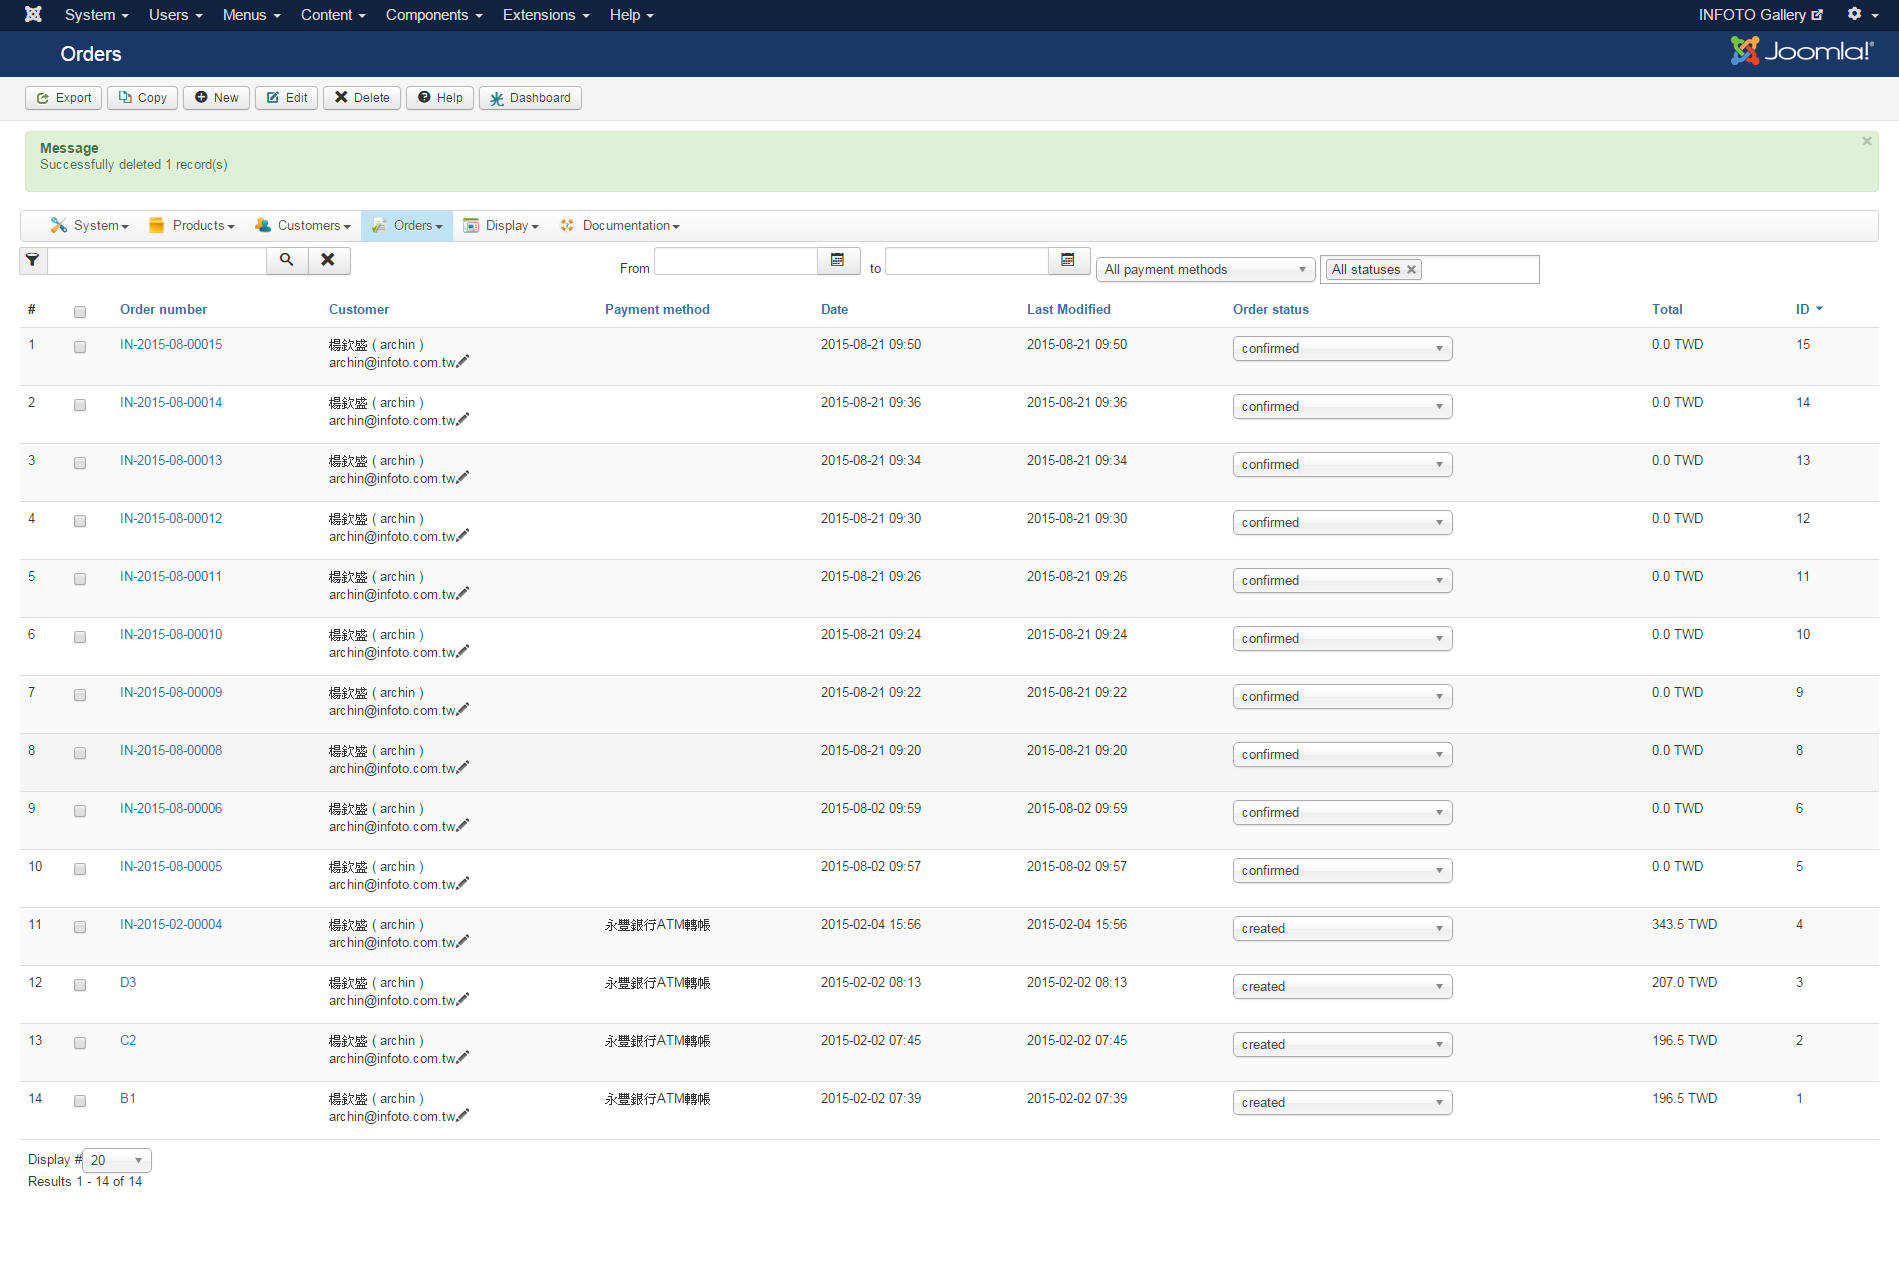
Task: Select checkbox for order IN-2015-08-00014
Action: click(80, 405)
